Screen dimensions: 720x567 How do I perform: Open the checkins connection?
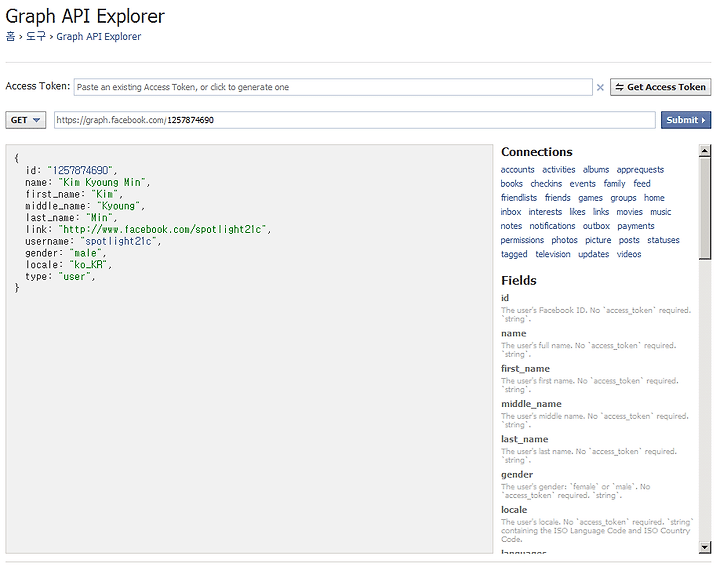546,184
